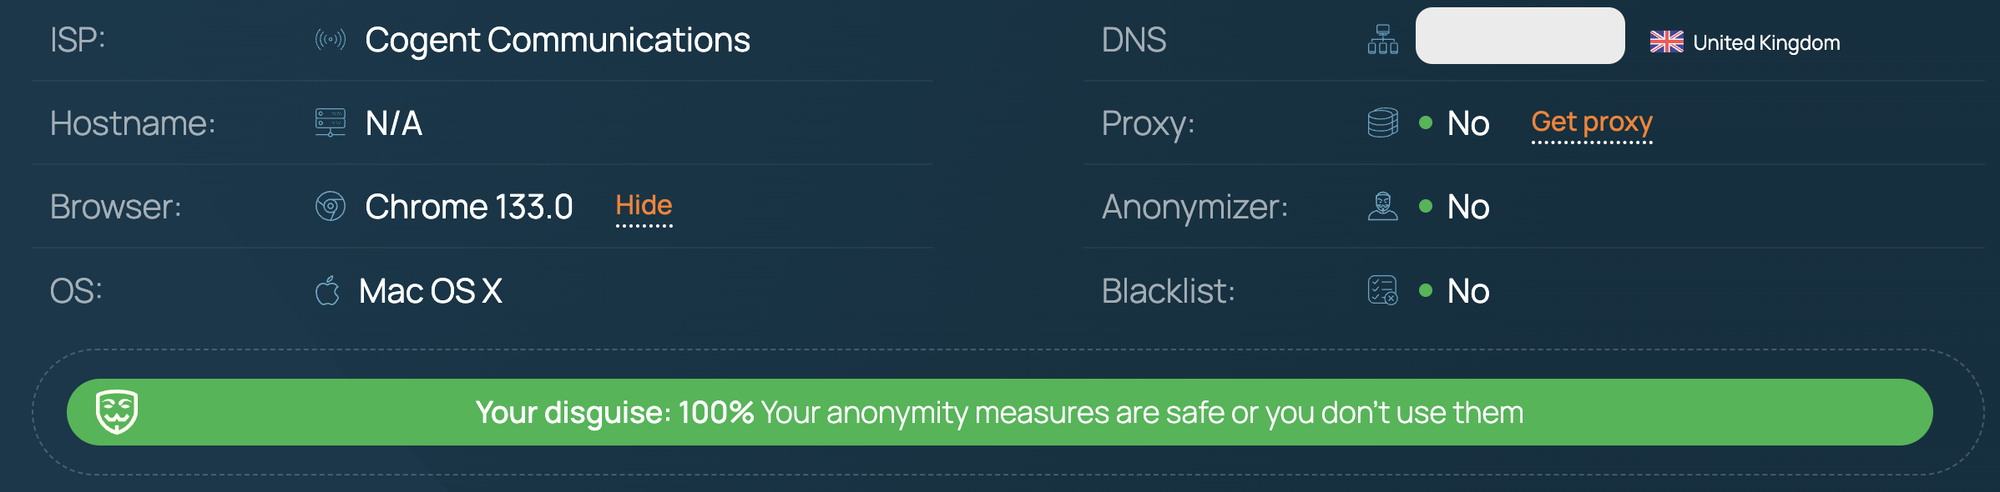Click the Proxy green status dot

tap(1426, 123)
